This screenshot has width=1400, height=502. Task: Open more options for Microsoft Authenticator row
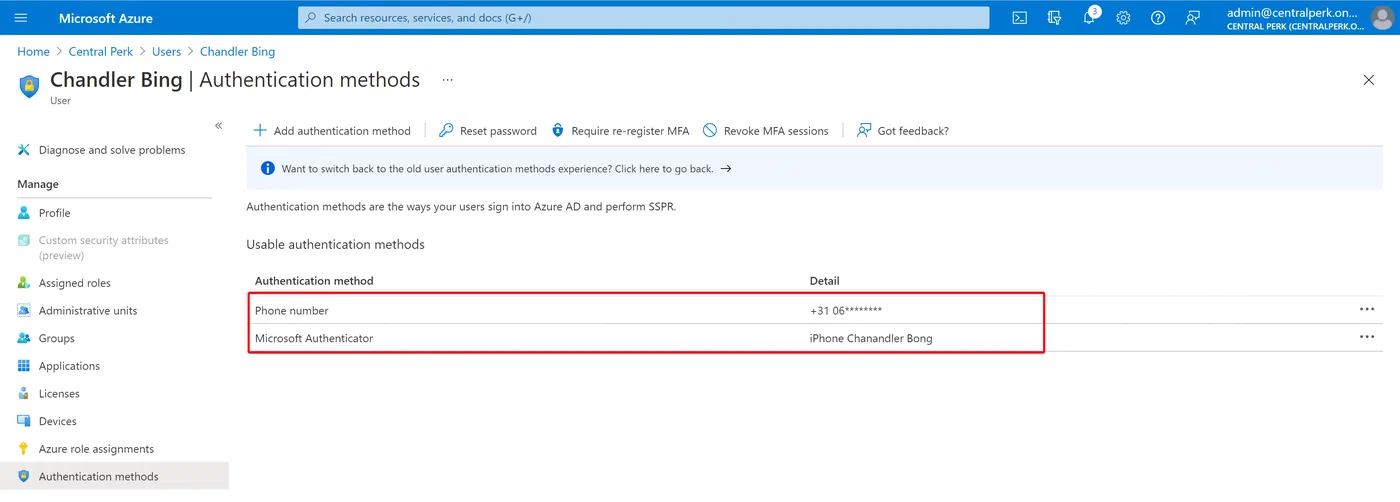coord(1367,337)
